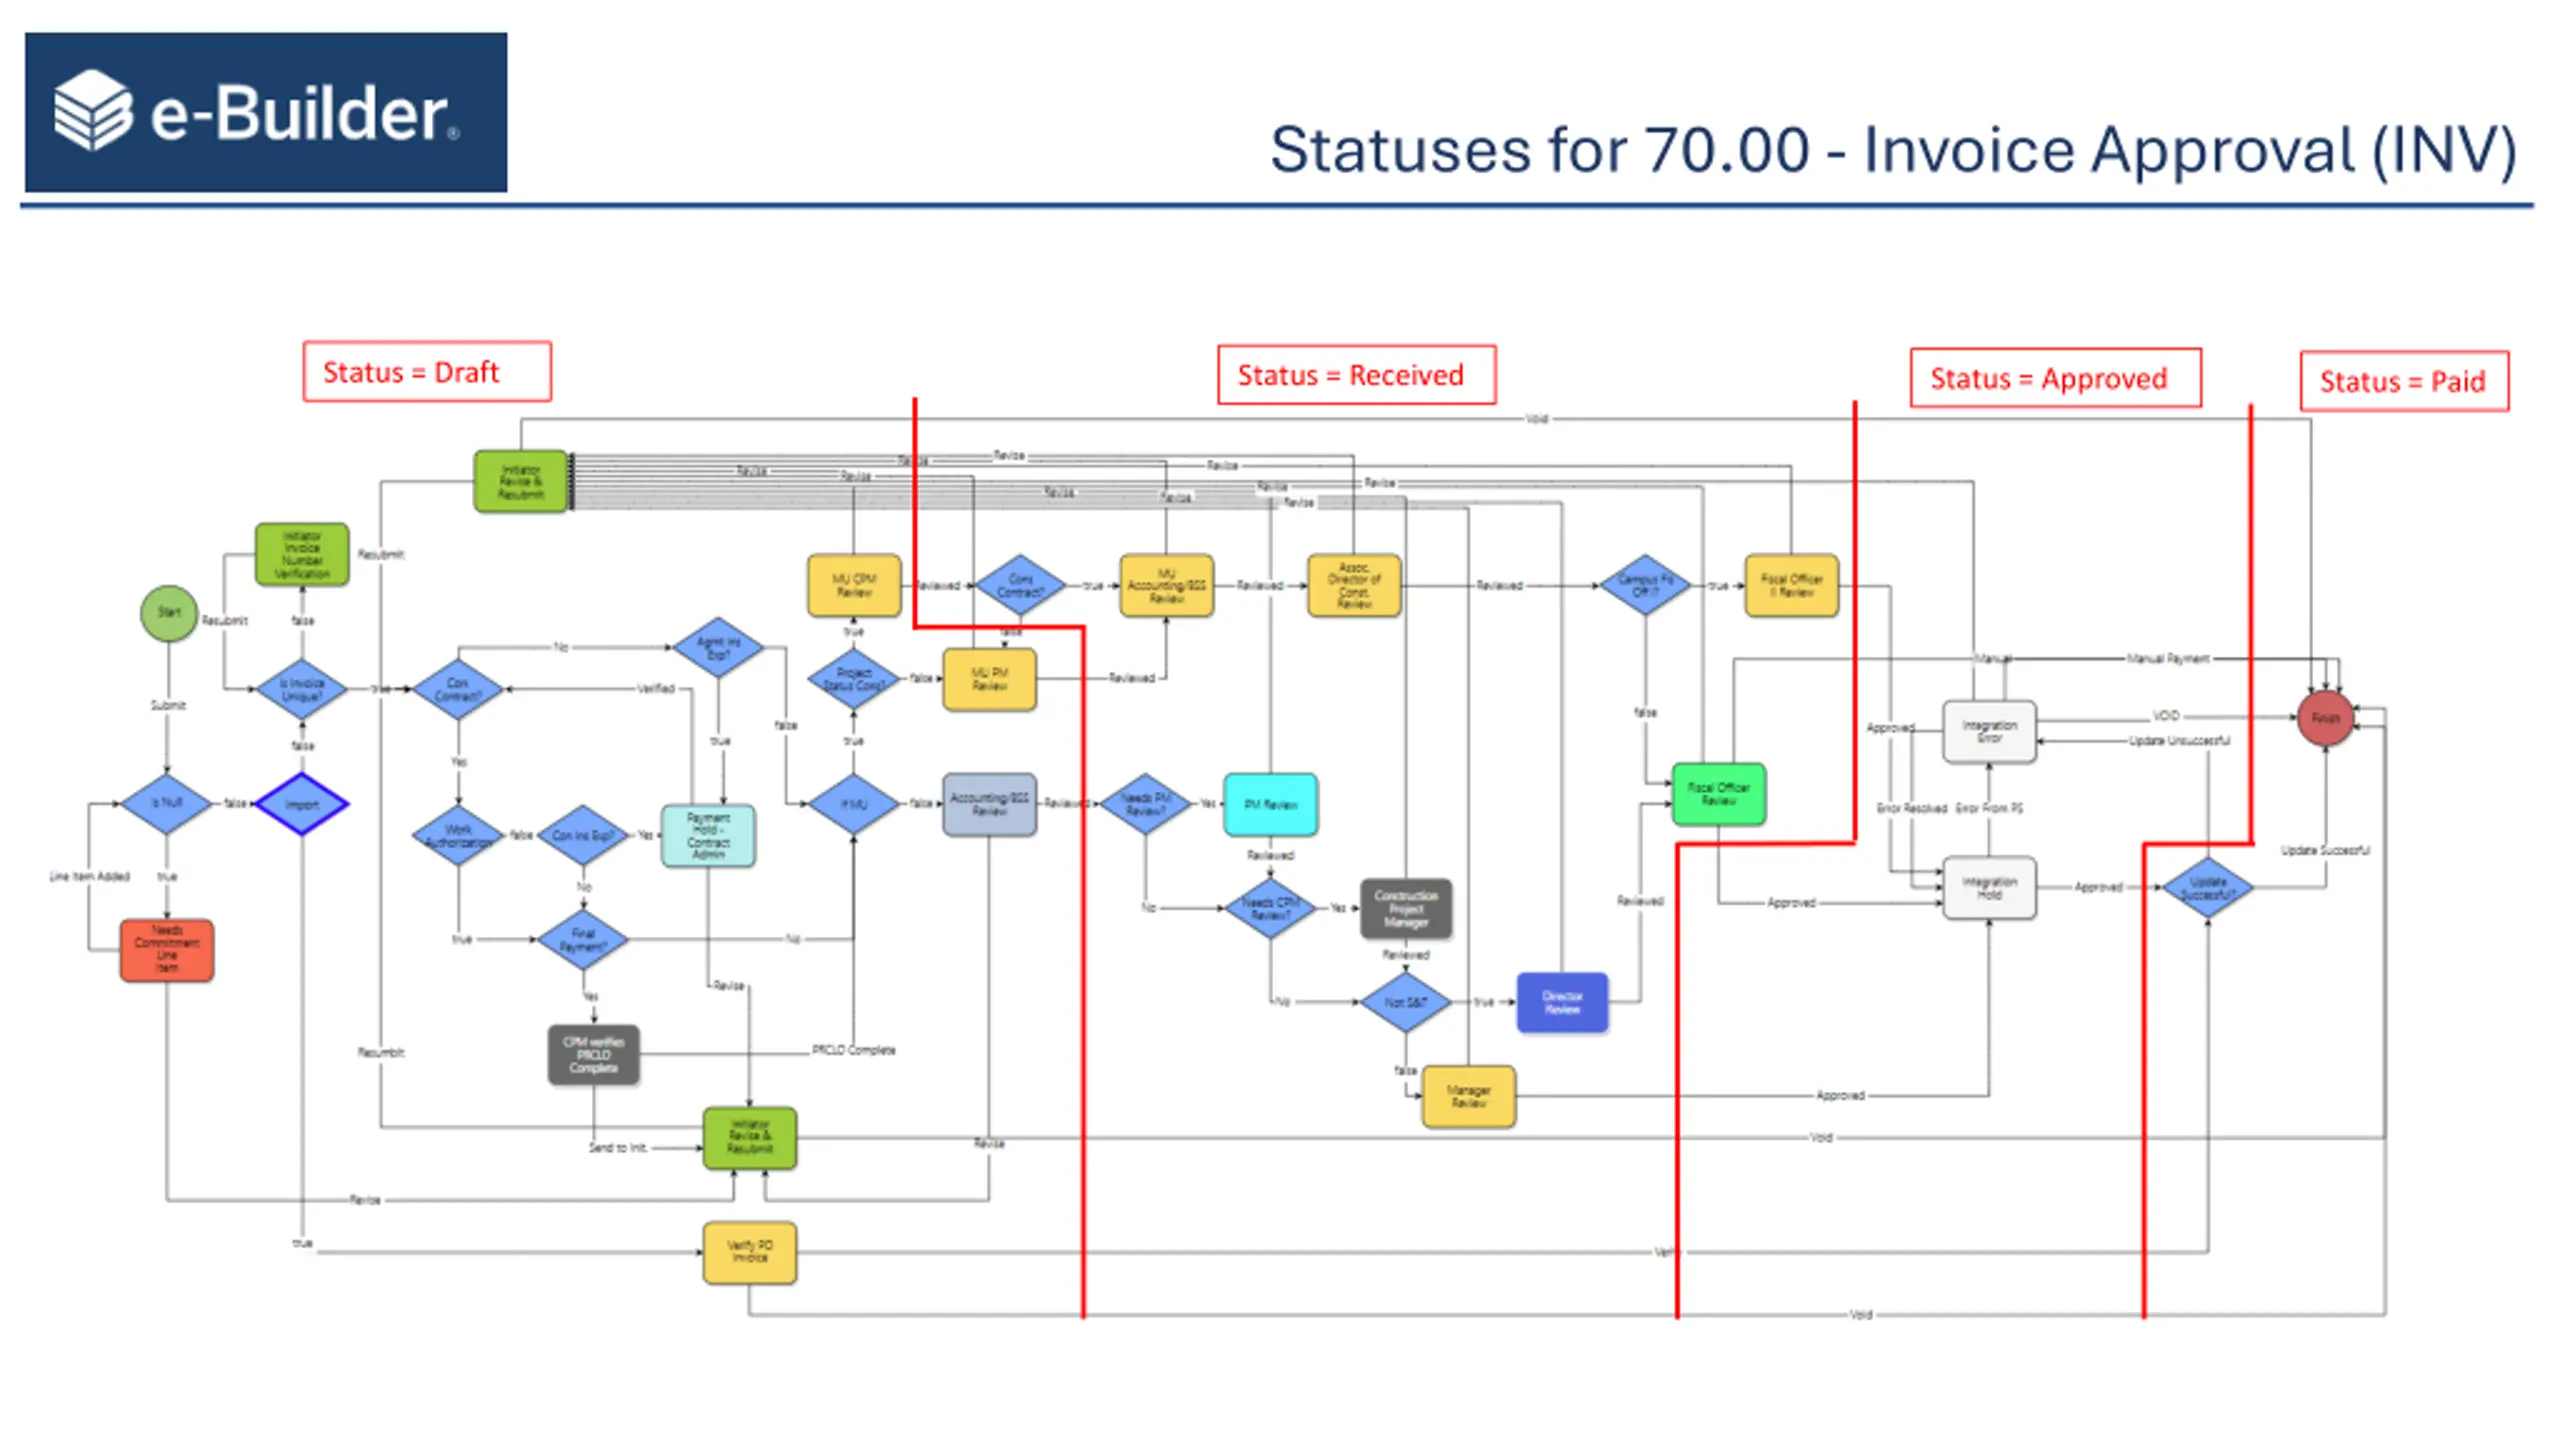Click the 'Final Payment?' decision diamond
Image resolution: width=2560 pixels, height=1440 pixels.
coord(583,939)
